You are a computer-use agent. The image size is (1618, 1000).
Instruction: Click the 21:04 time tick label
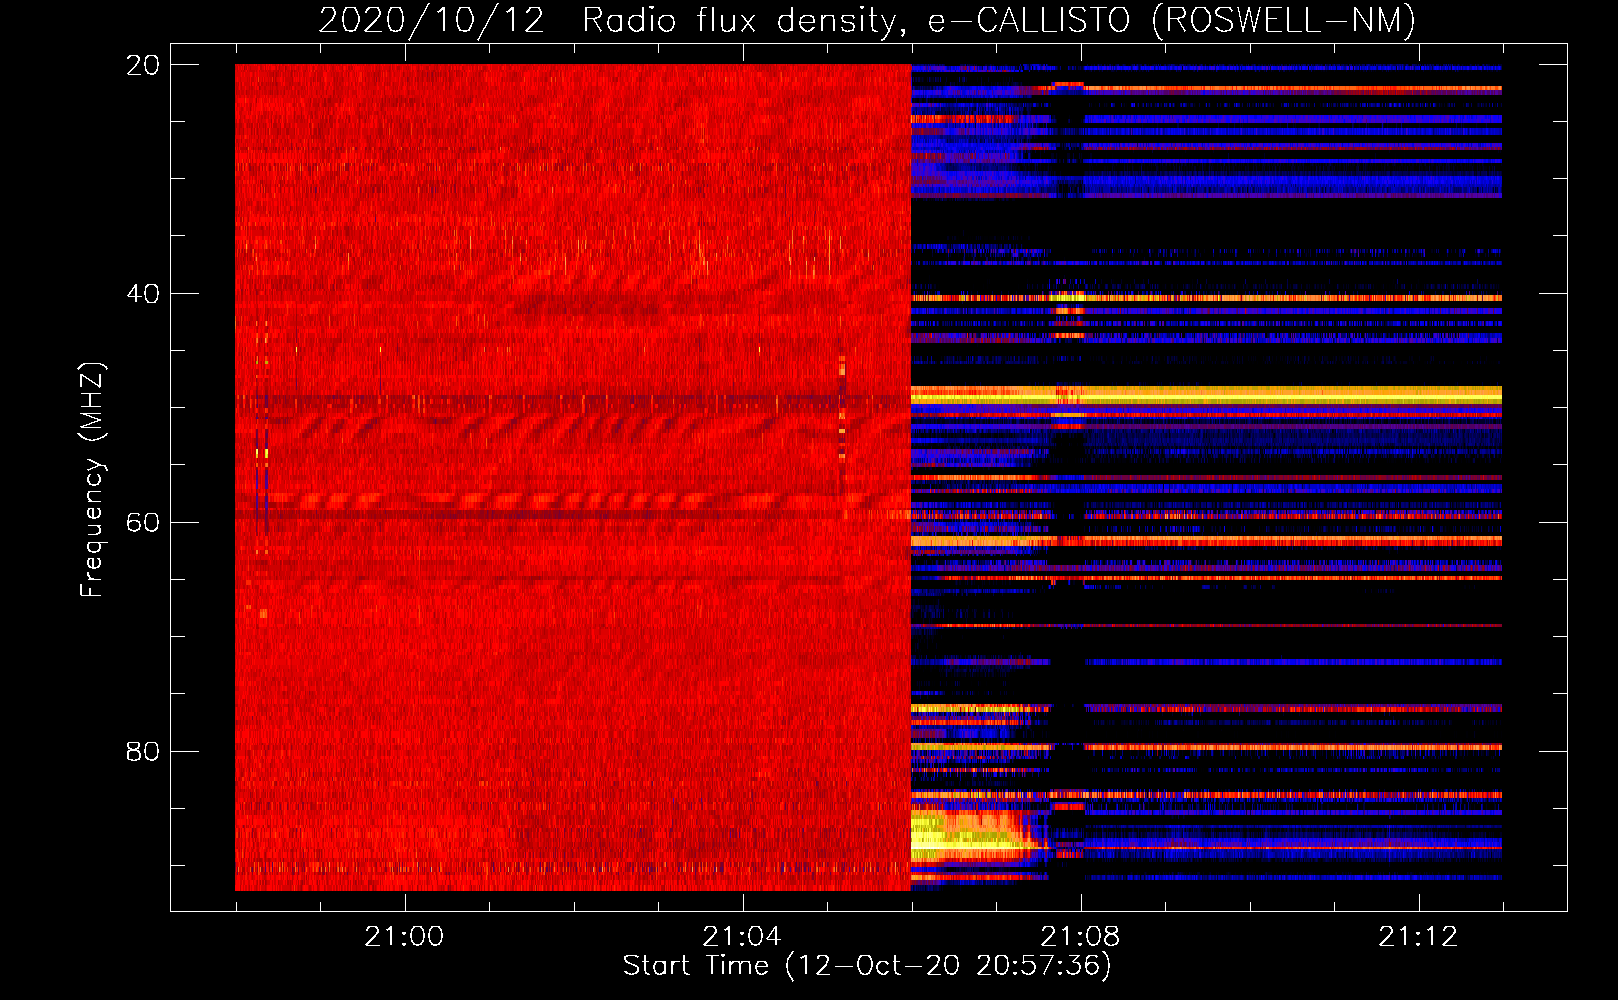tap(742, 937)
